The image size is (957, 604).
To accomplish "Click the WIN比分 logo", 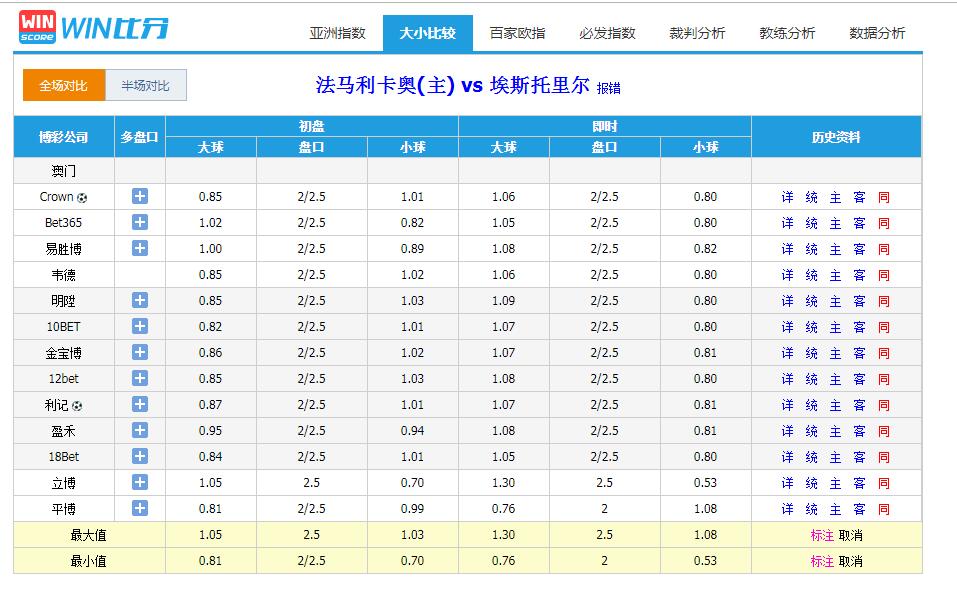I will pos(94,28).
